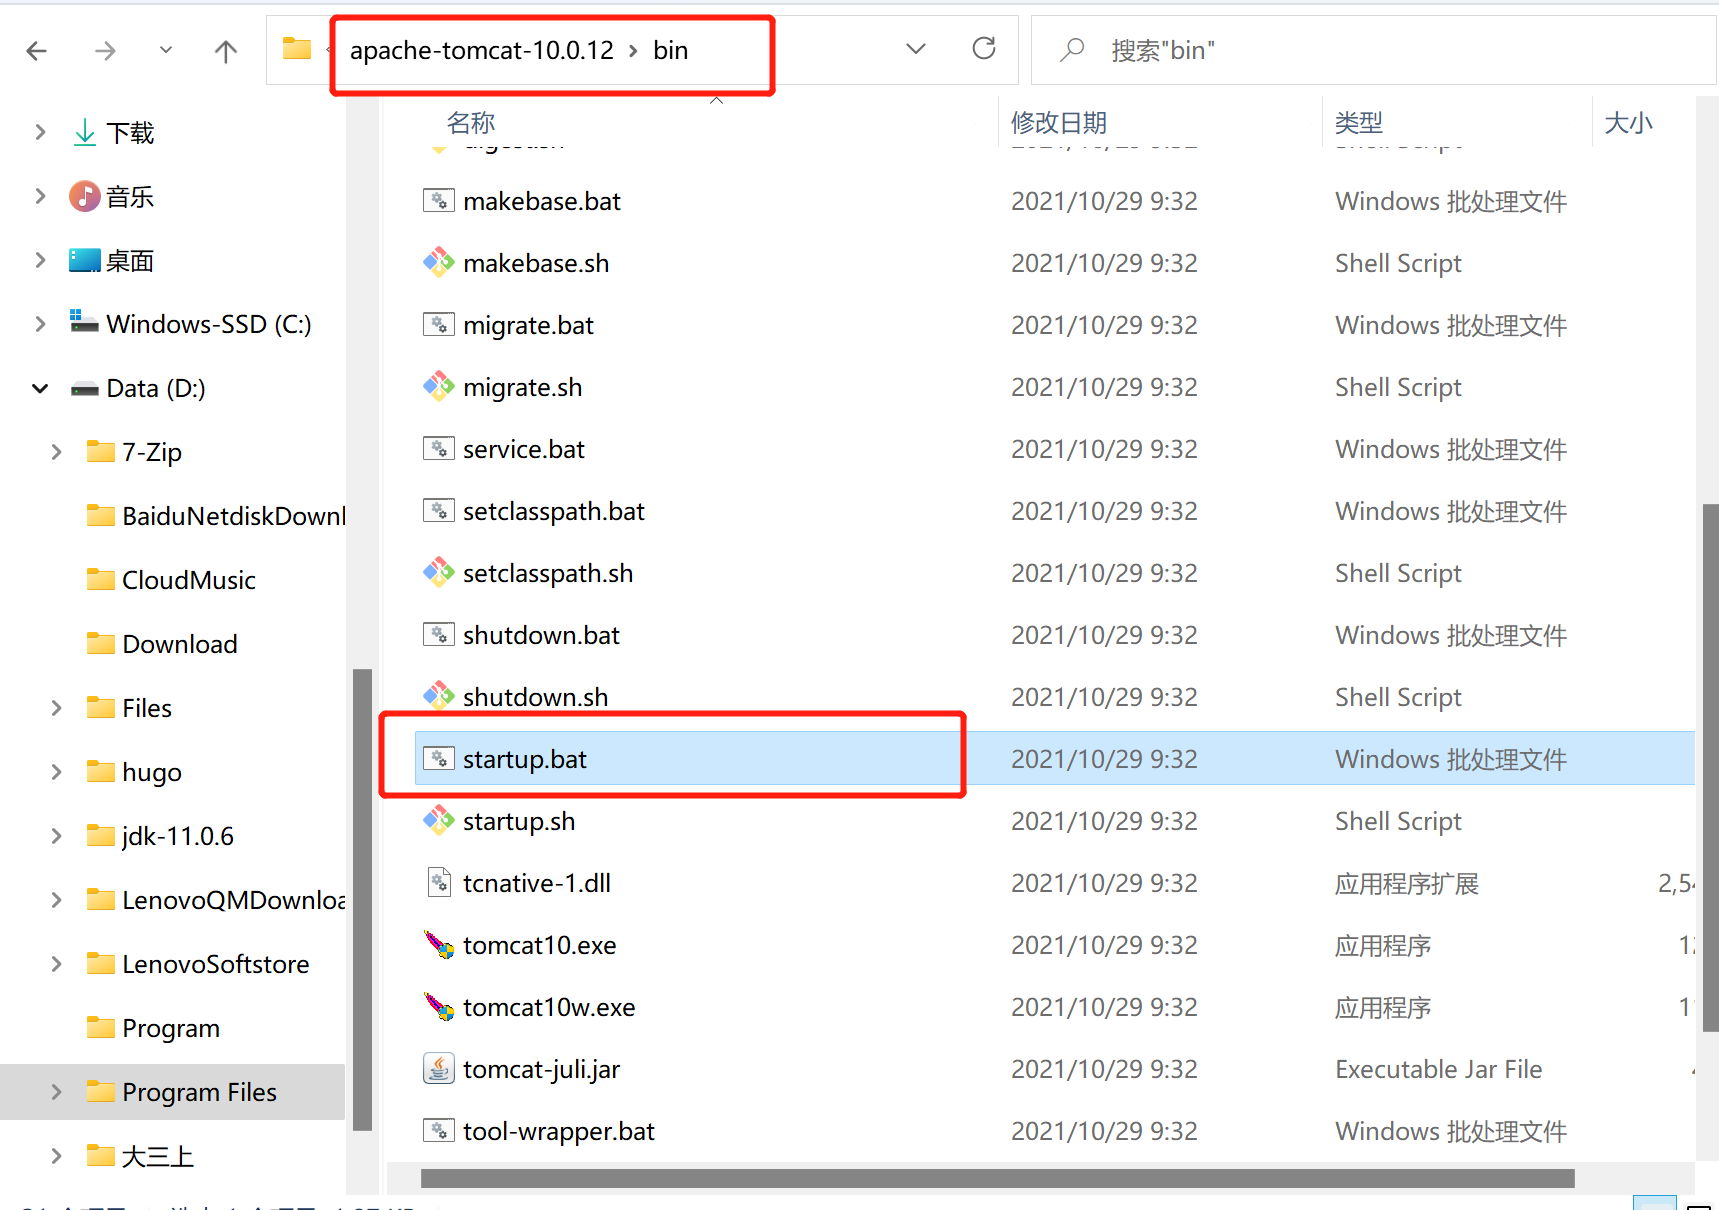Collapse the Data (D:) drive node
Viewport: 1719px width, 1210px height.
[40, 388]
